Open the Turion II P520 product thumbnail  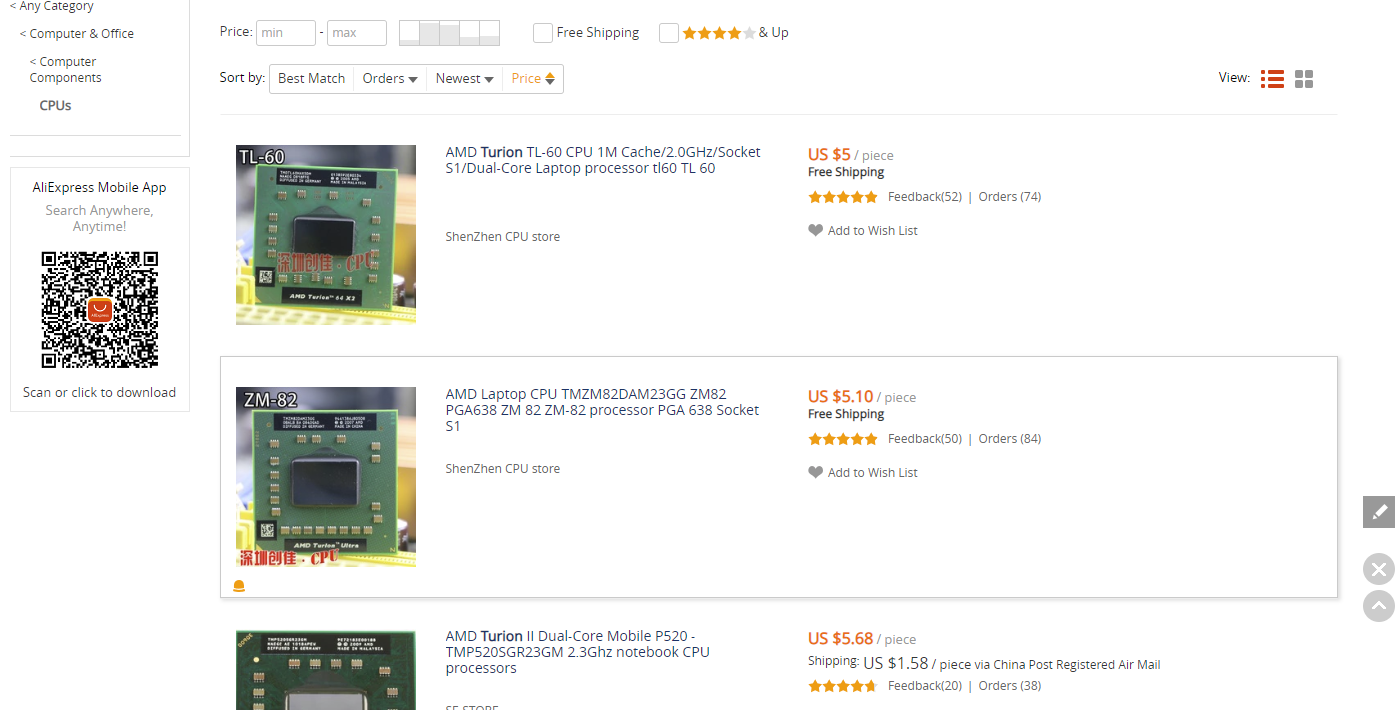click(326, 669)
